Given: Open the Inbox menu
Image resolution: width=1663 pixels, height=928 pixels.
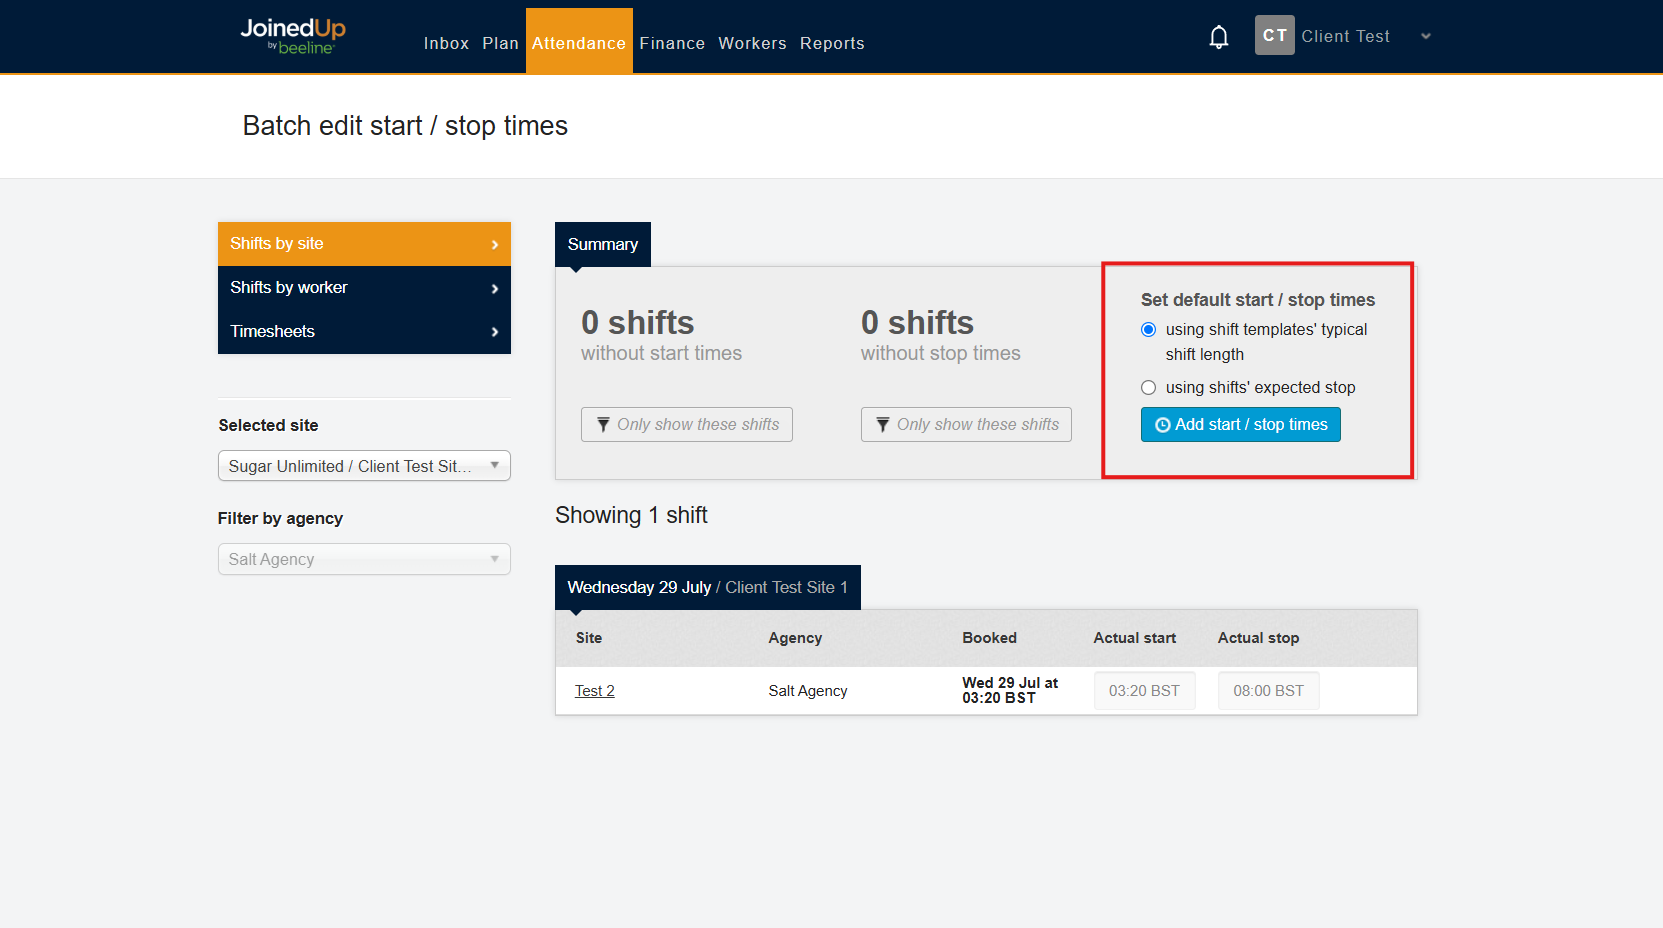Looking at the screenshot, I should click(446, 43).
